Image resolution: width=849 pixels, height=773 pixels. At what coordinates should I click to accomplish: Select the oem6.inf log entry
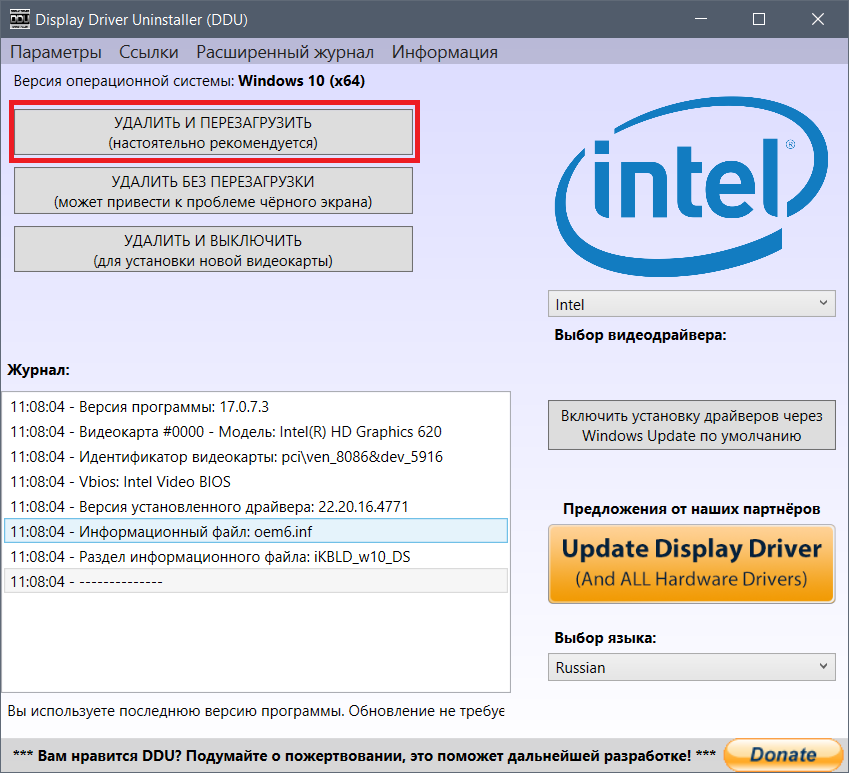click(255, 531)
